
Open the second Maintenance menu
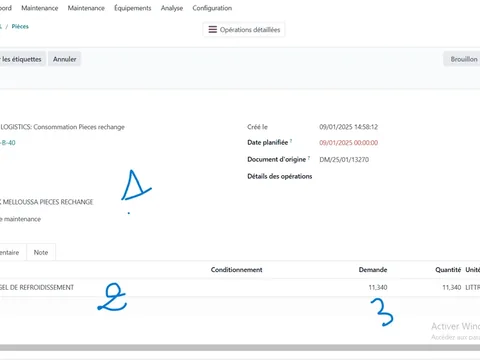[86, 8]
